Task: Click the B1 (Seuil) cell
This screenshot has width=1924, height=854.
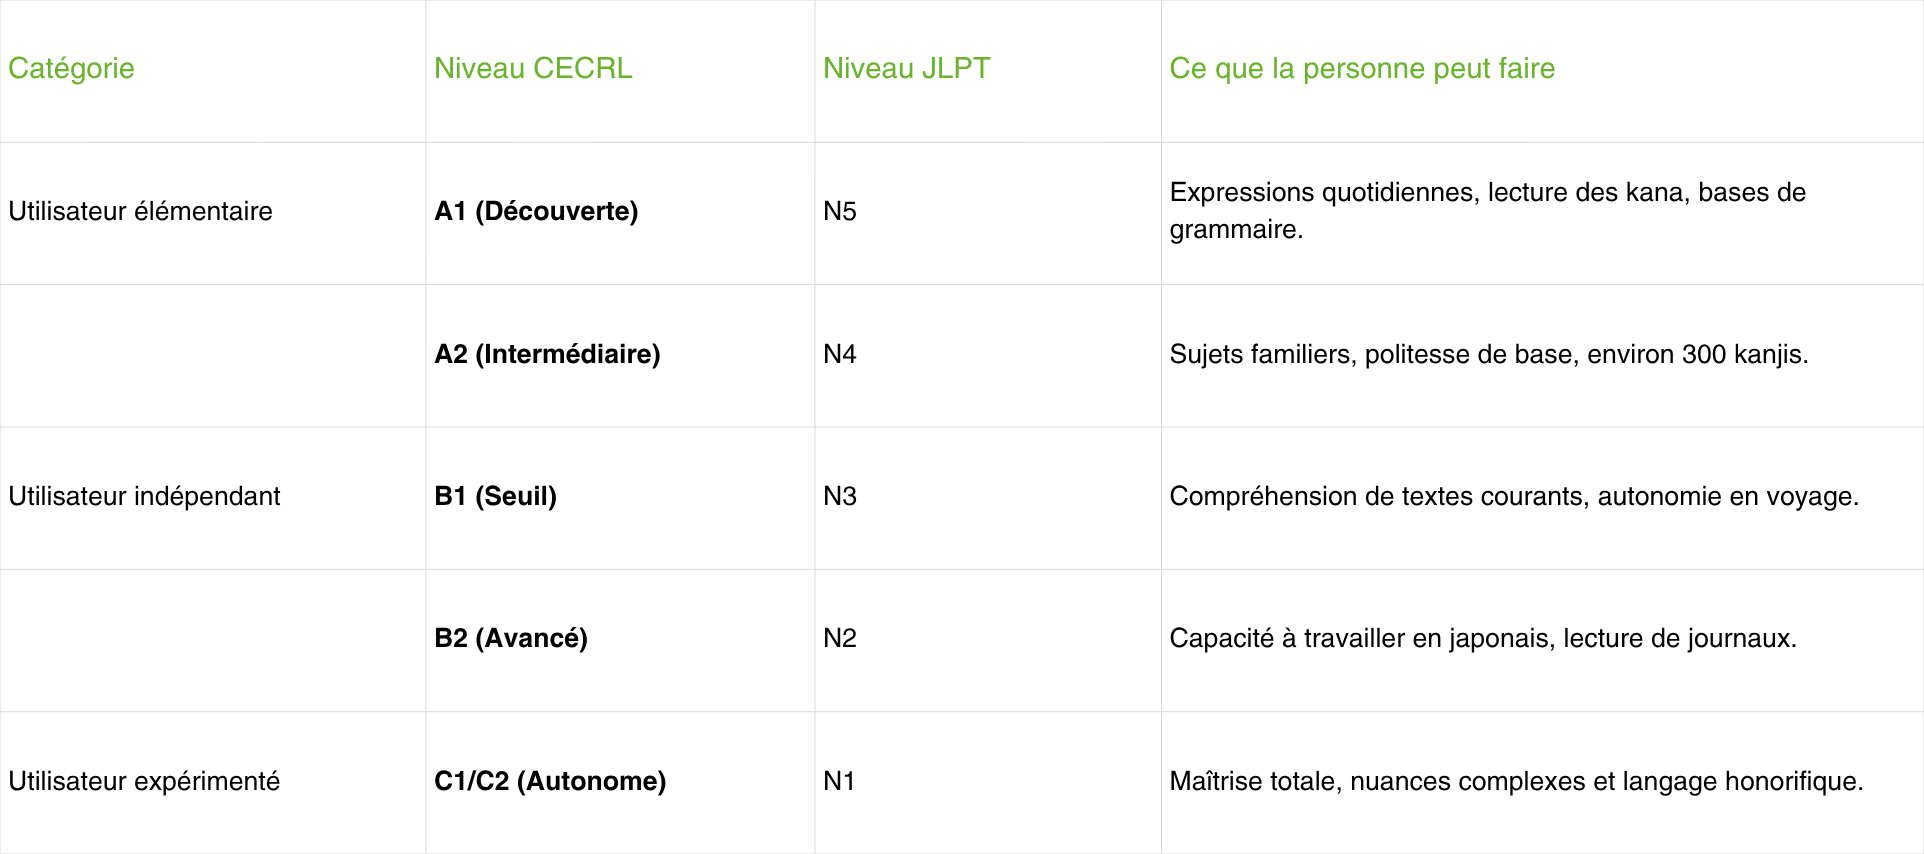Action: (x=495, y=496)
